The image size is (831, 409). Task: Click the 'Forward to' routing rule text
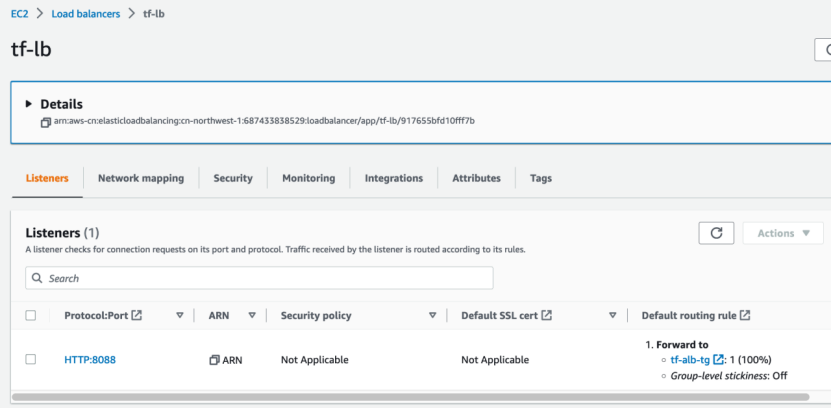tap(683, 344)
